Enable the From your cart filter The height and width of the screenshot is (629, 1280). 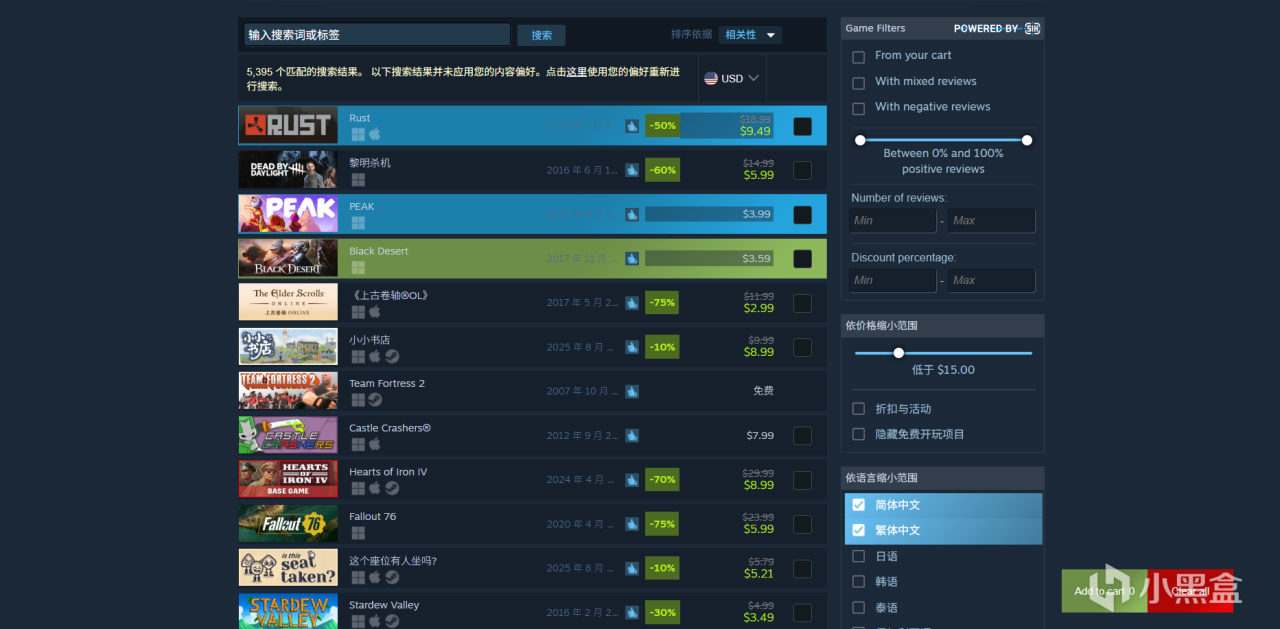858,57
